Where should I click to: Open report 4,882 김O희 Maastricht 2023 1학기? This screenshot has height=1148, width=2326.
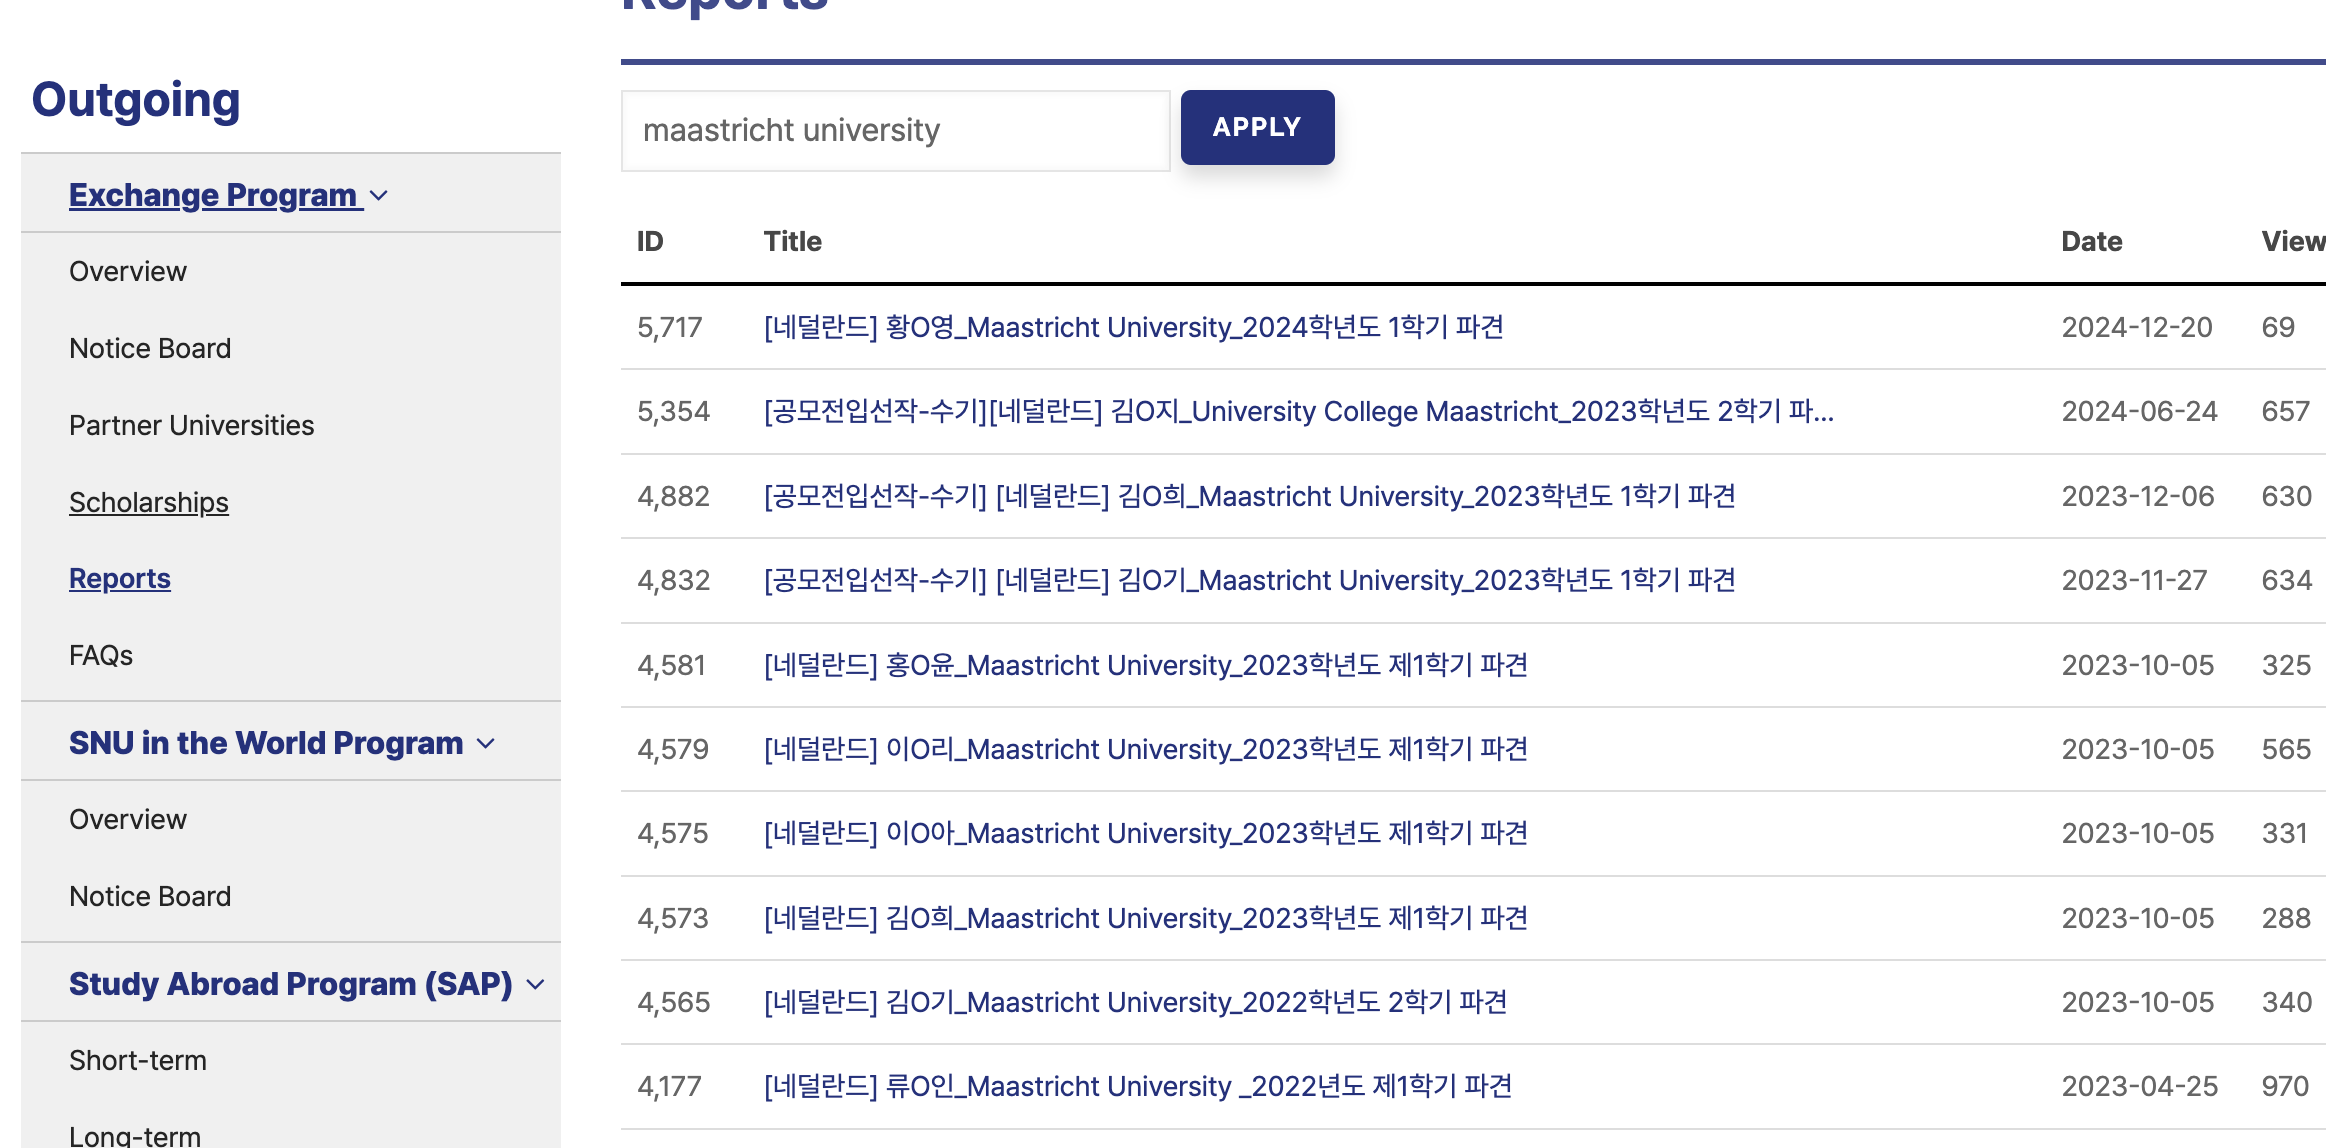point(1250,497)
